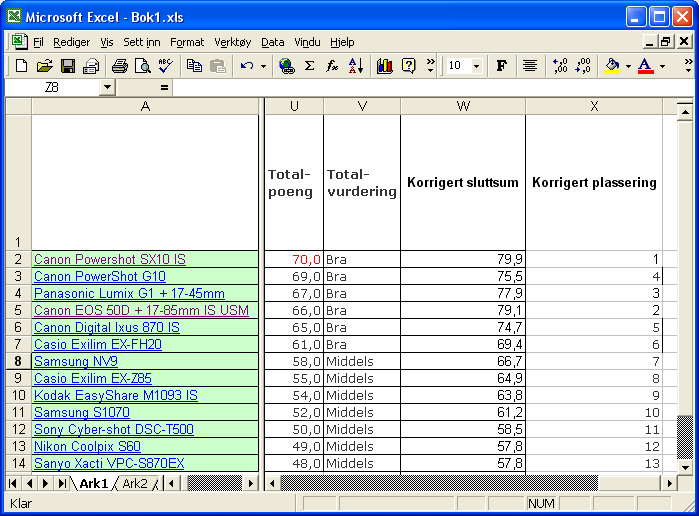Toggle center alignment icon
Viewport: 699px width, 516px height.
tap(530, 66)
